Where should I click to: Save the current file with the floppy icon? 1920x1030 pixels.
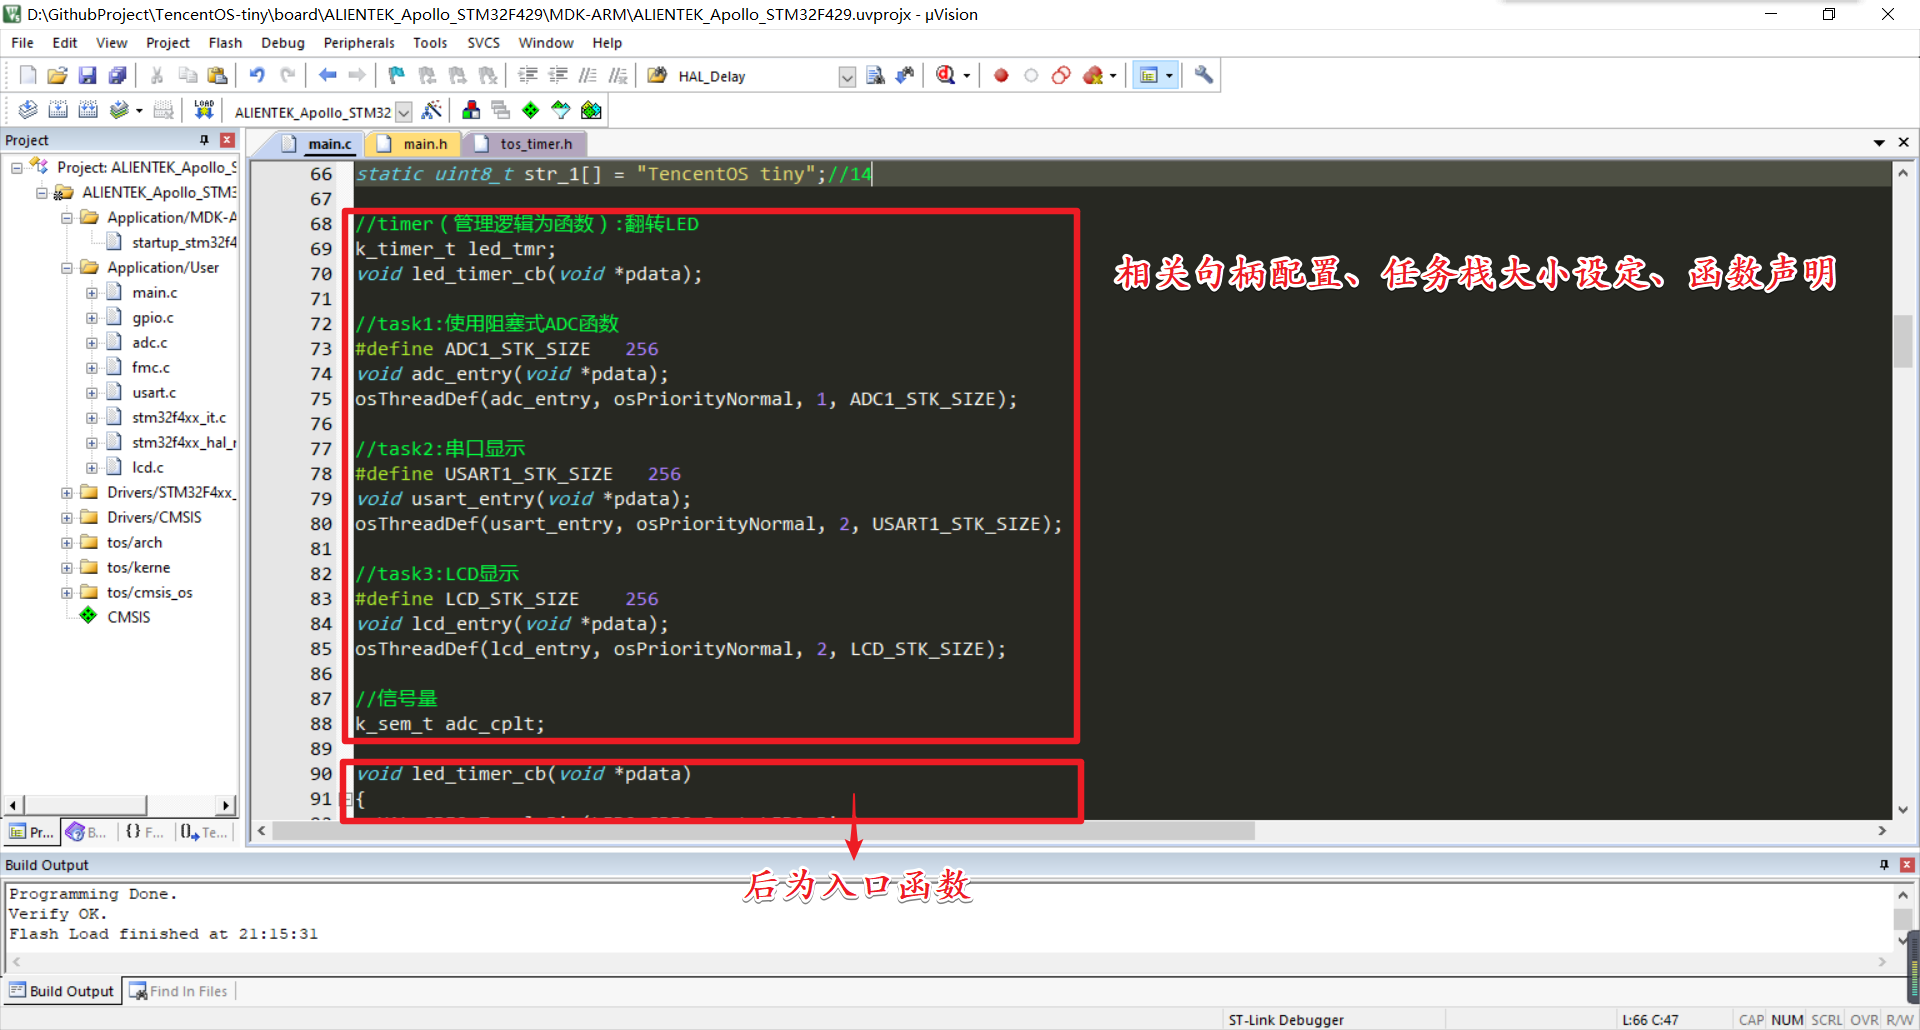pyautogui.click(x=87, y=75)
